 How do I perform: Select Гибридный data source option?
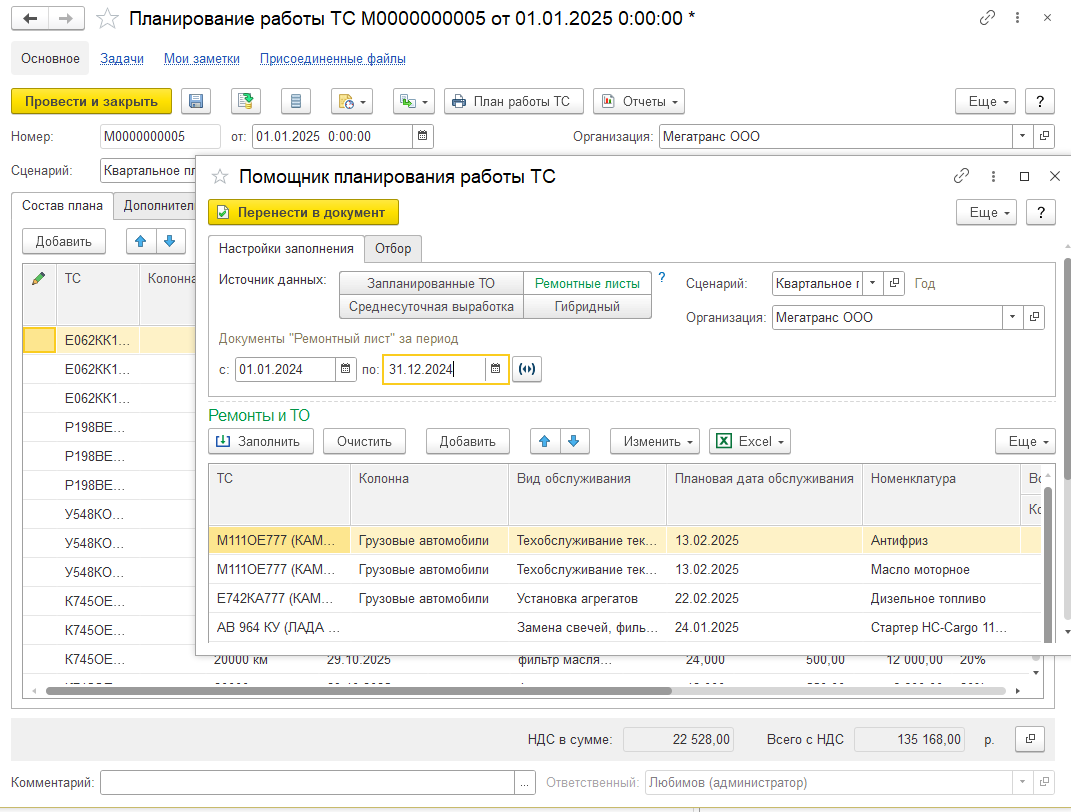[587, 307]
